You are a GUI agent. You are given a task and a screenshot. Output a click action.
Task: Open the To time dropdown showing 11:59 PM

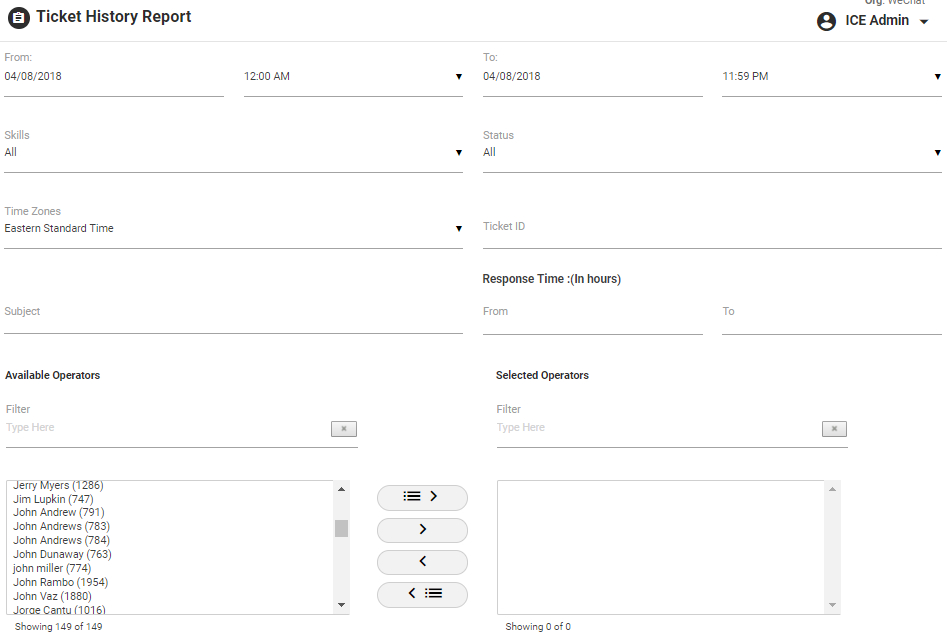tap(830, 77)
